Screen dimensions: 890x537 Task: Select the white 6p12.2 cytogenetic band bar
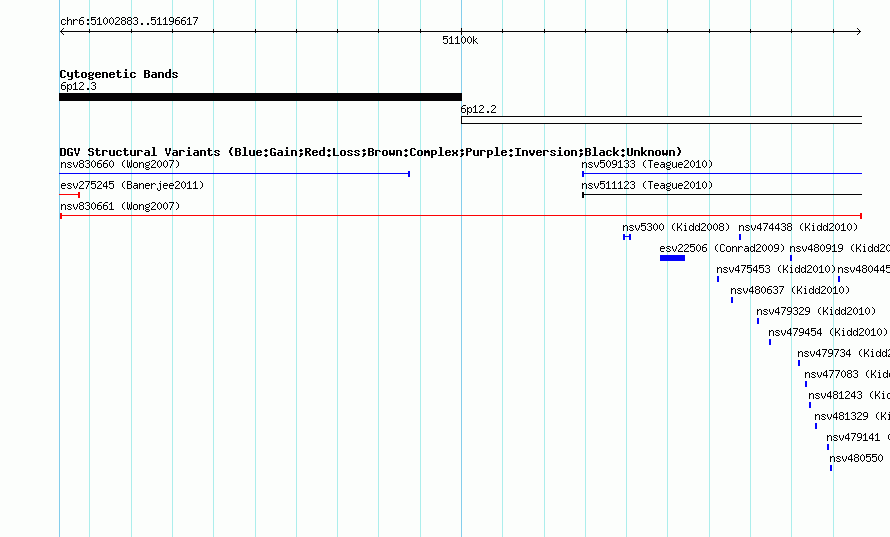tap(662, 120)
